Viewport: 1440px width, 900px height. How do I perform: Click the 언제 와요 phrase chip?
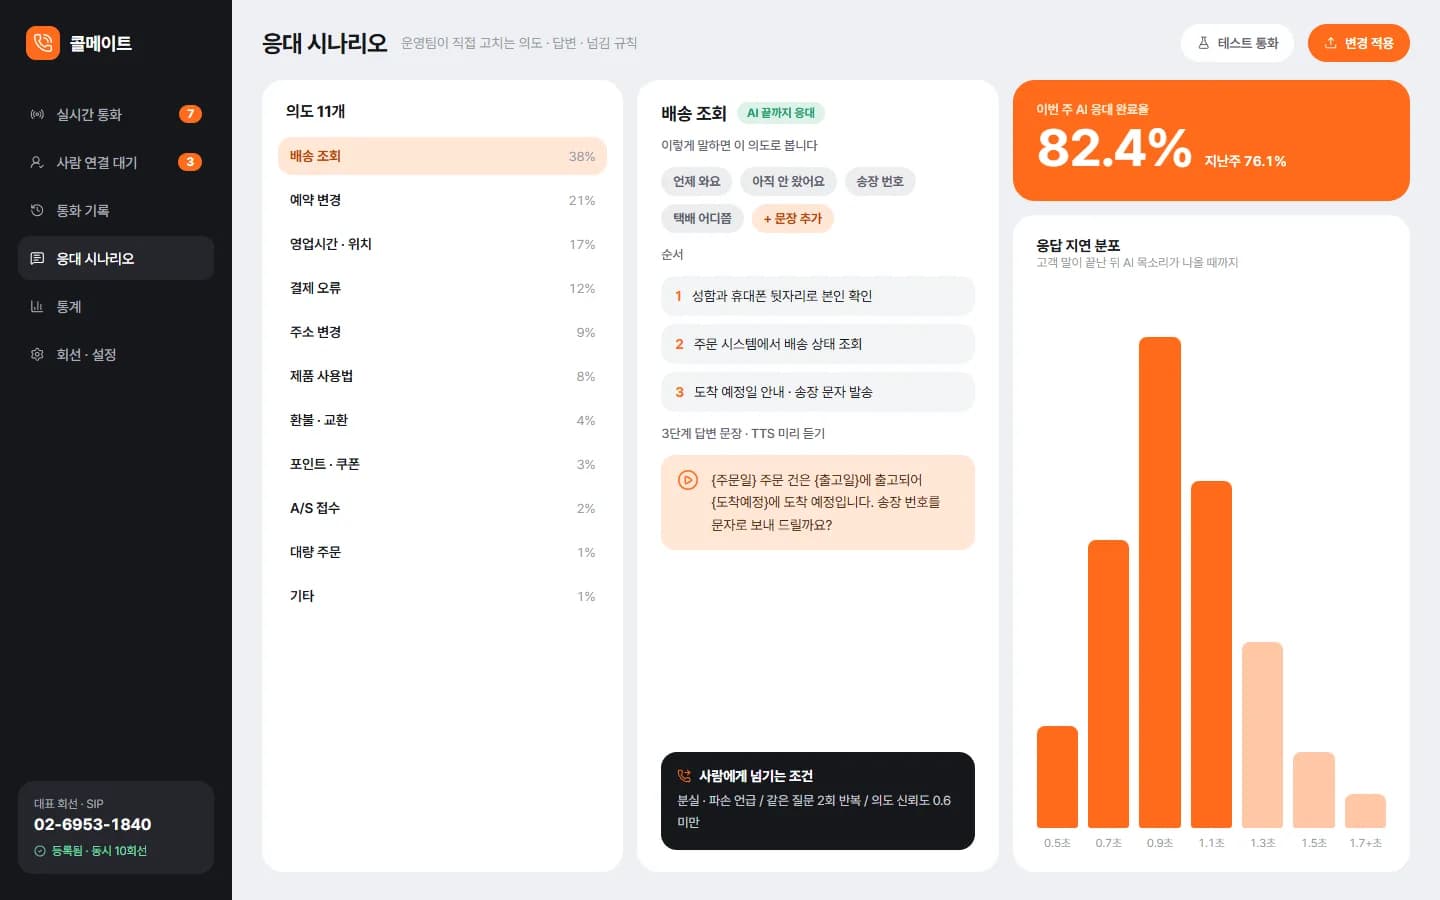(696, 181)
